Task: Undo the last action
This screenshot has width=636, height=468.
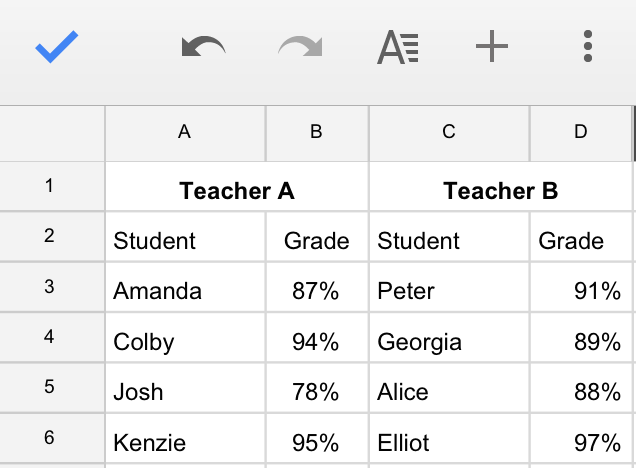Action: pyautogui.click(x=203, y=46)
